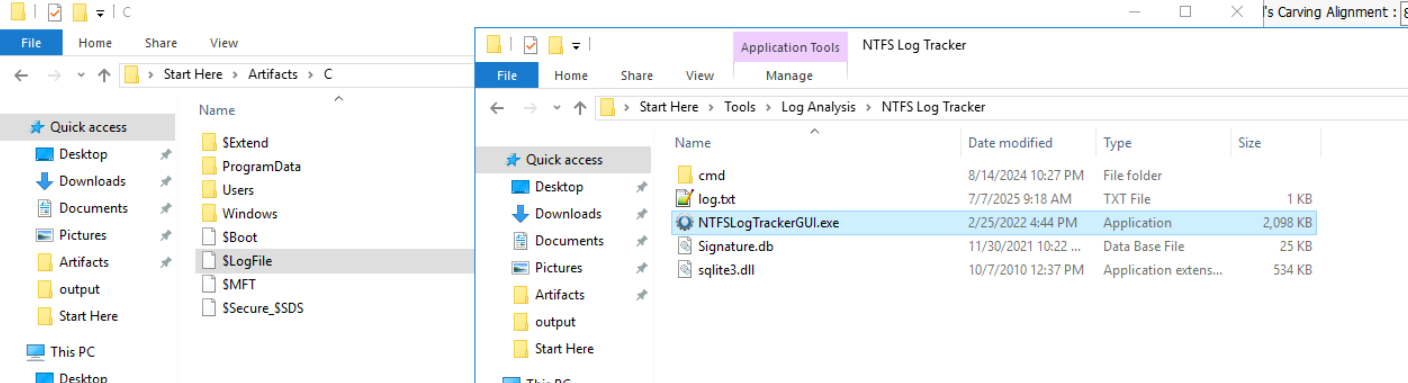Sort by Name column in C window
This screenshot has width=1408, height=383.
point(217,111)
